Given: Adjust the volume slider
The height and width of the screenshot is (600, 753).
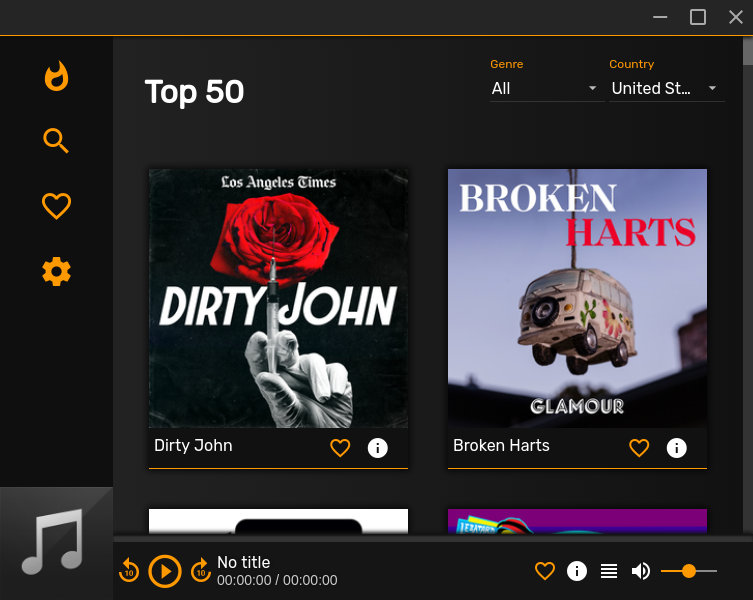Looking at the screenshot, I should point(689,571).
